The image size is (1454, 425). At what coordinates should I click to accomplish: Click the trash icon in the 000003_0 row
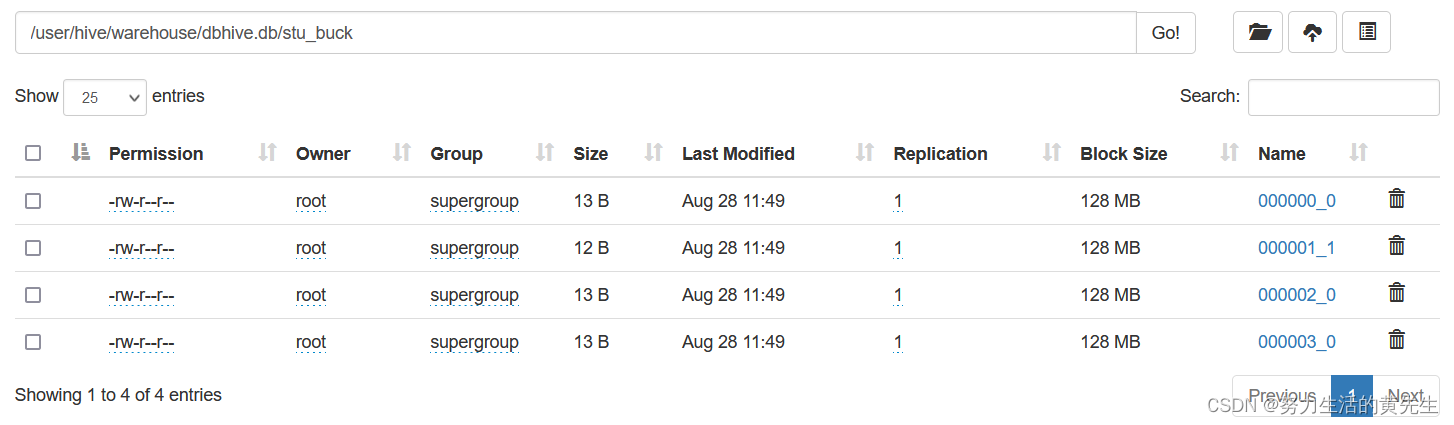pyautogui.click(x=1397, y=340)
